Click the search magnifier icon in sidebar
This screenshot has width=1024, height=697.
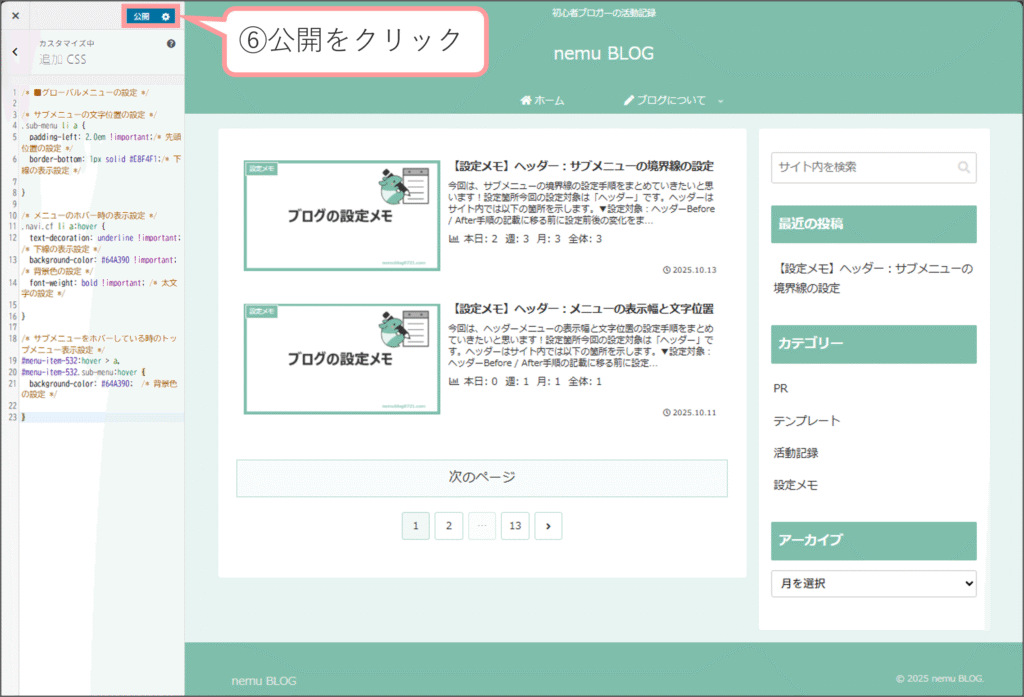pyautogui.click(x=963, y=168)
